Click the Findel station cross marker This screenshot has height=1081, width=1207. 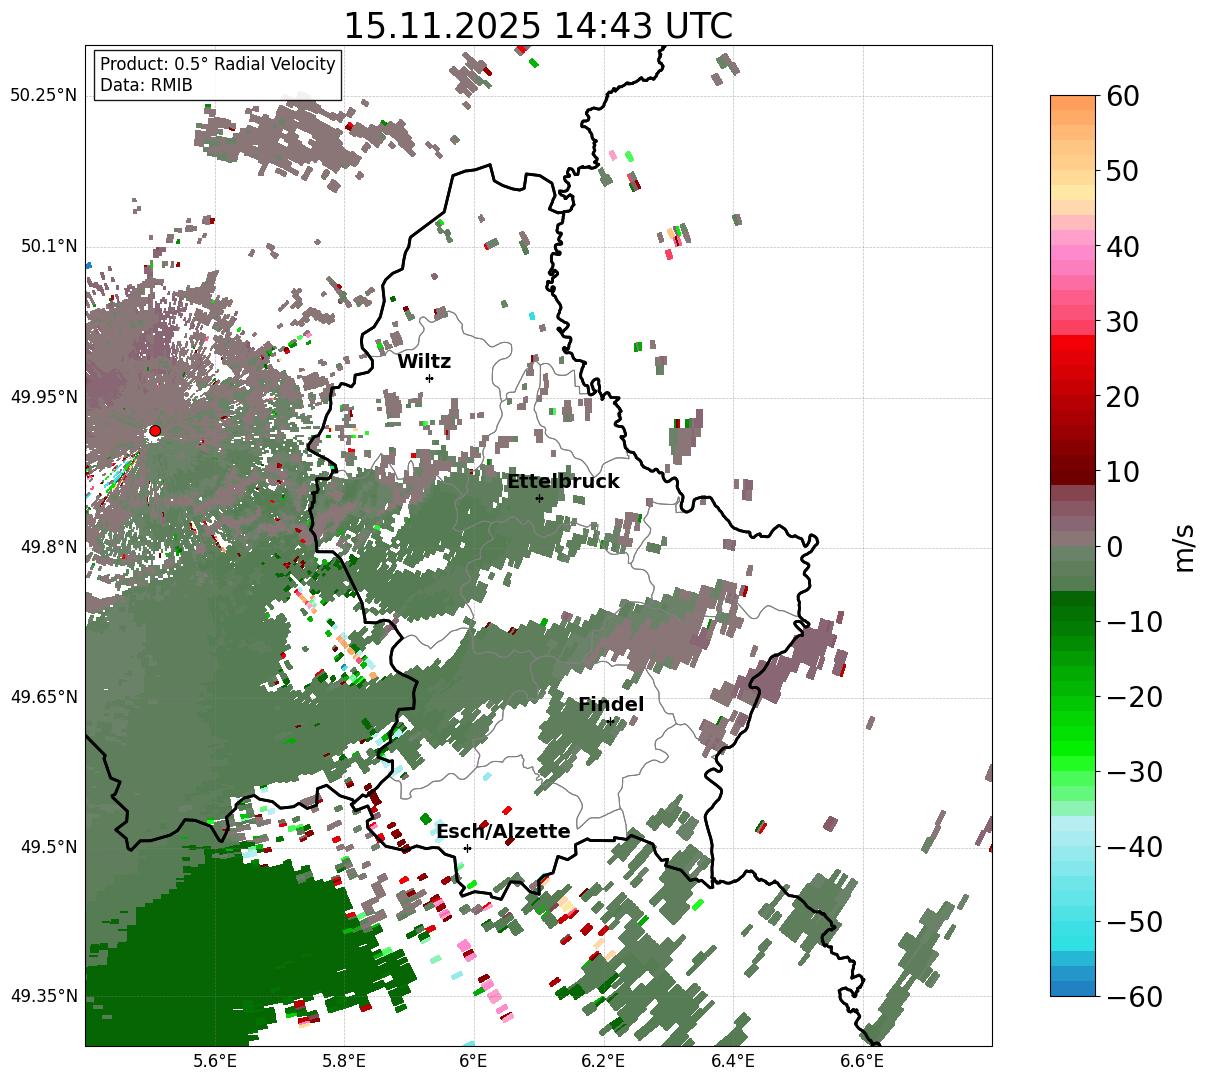click(x=610, y=721)
